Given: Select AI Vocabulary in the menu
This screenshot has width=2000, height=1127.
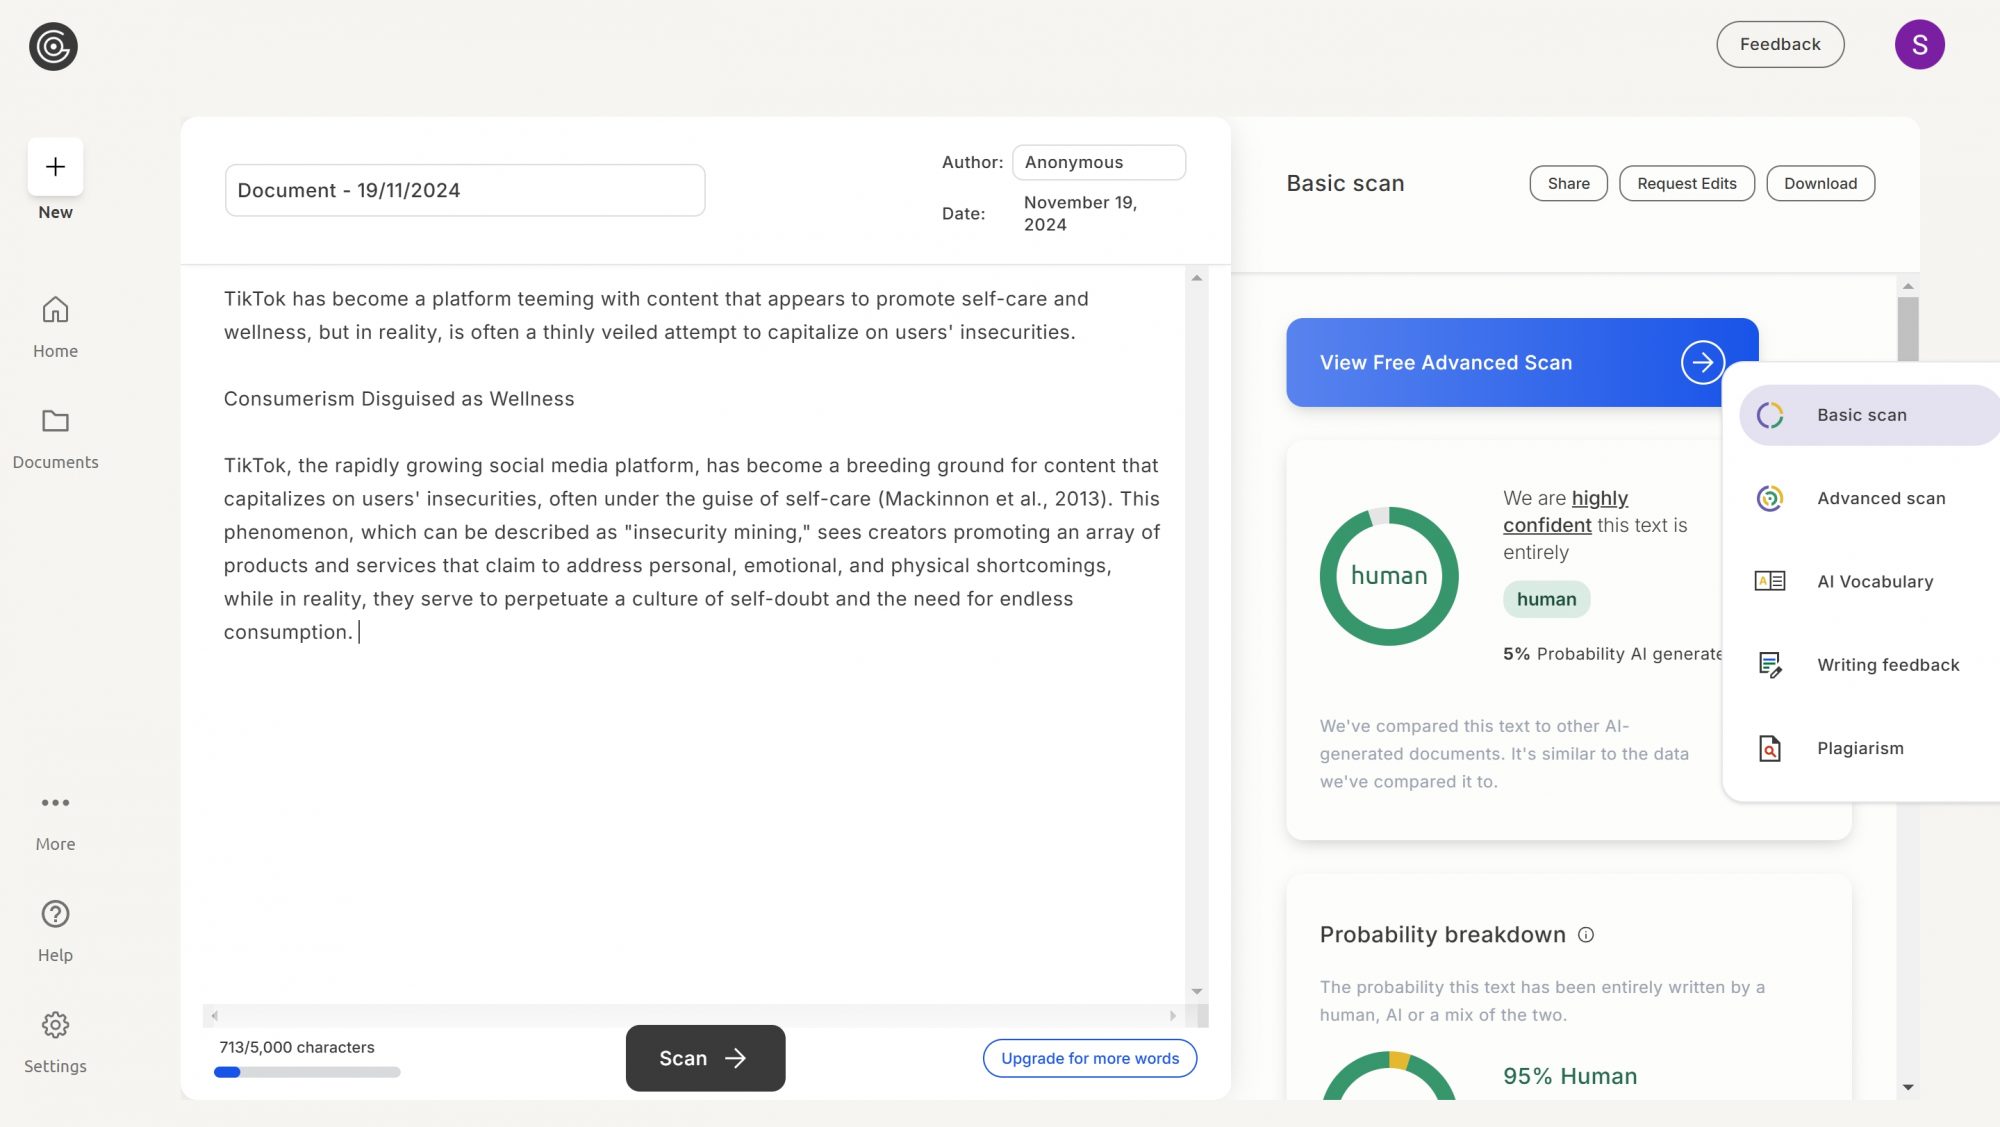Looking at the screenshot, I should (x=1870, y=581).
